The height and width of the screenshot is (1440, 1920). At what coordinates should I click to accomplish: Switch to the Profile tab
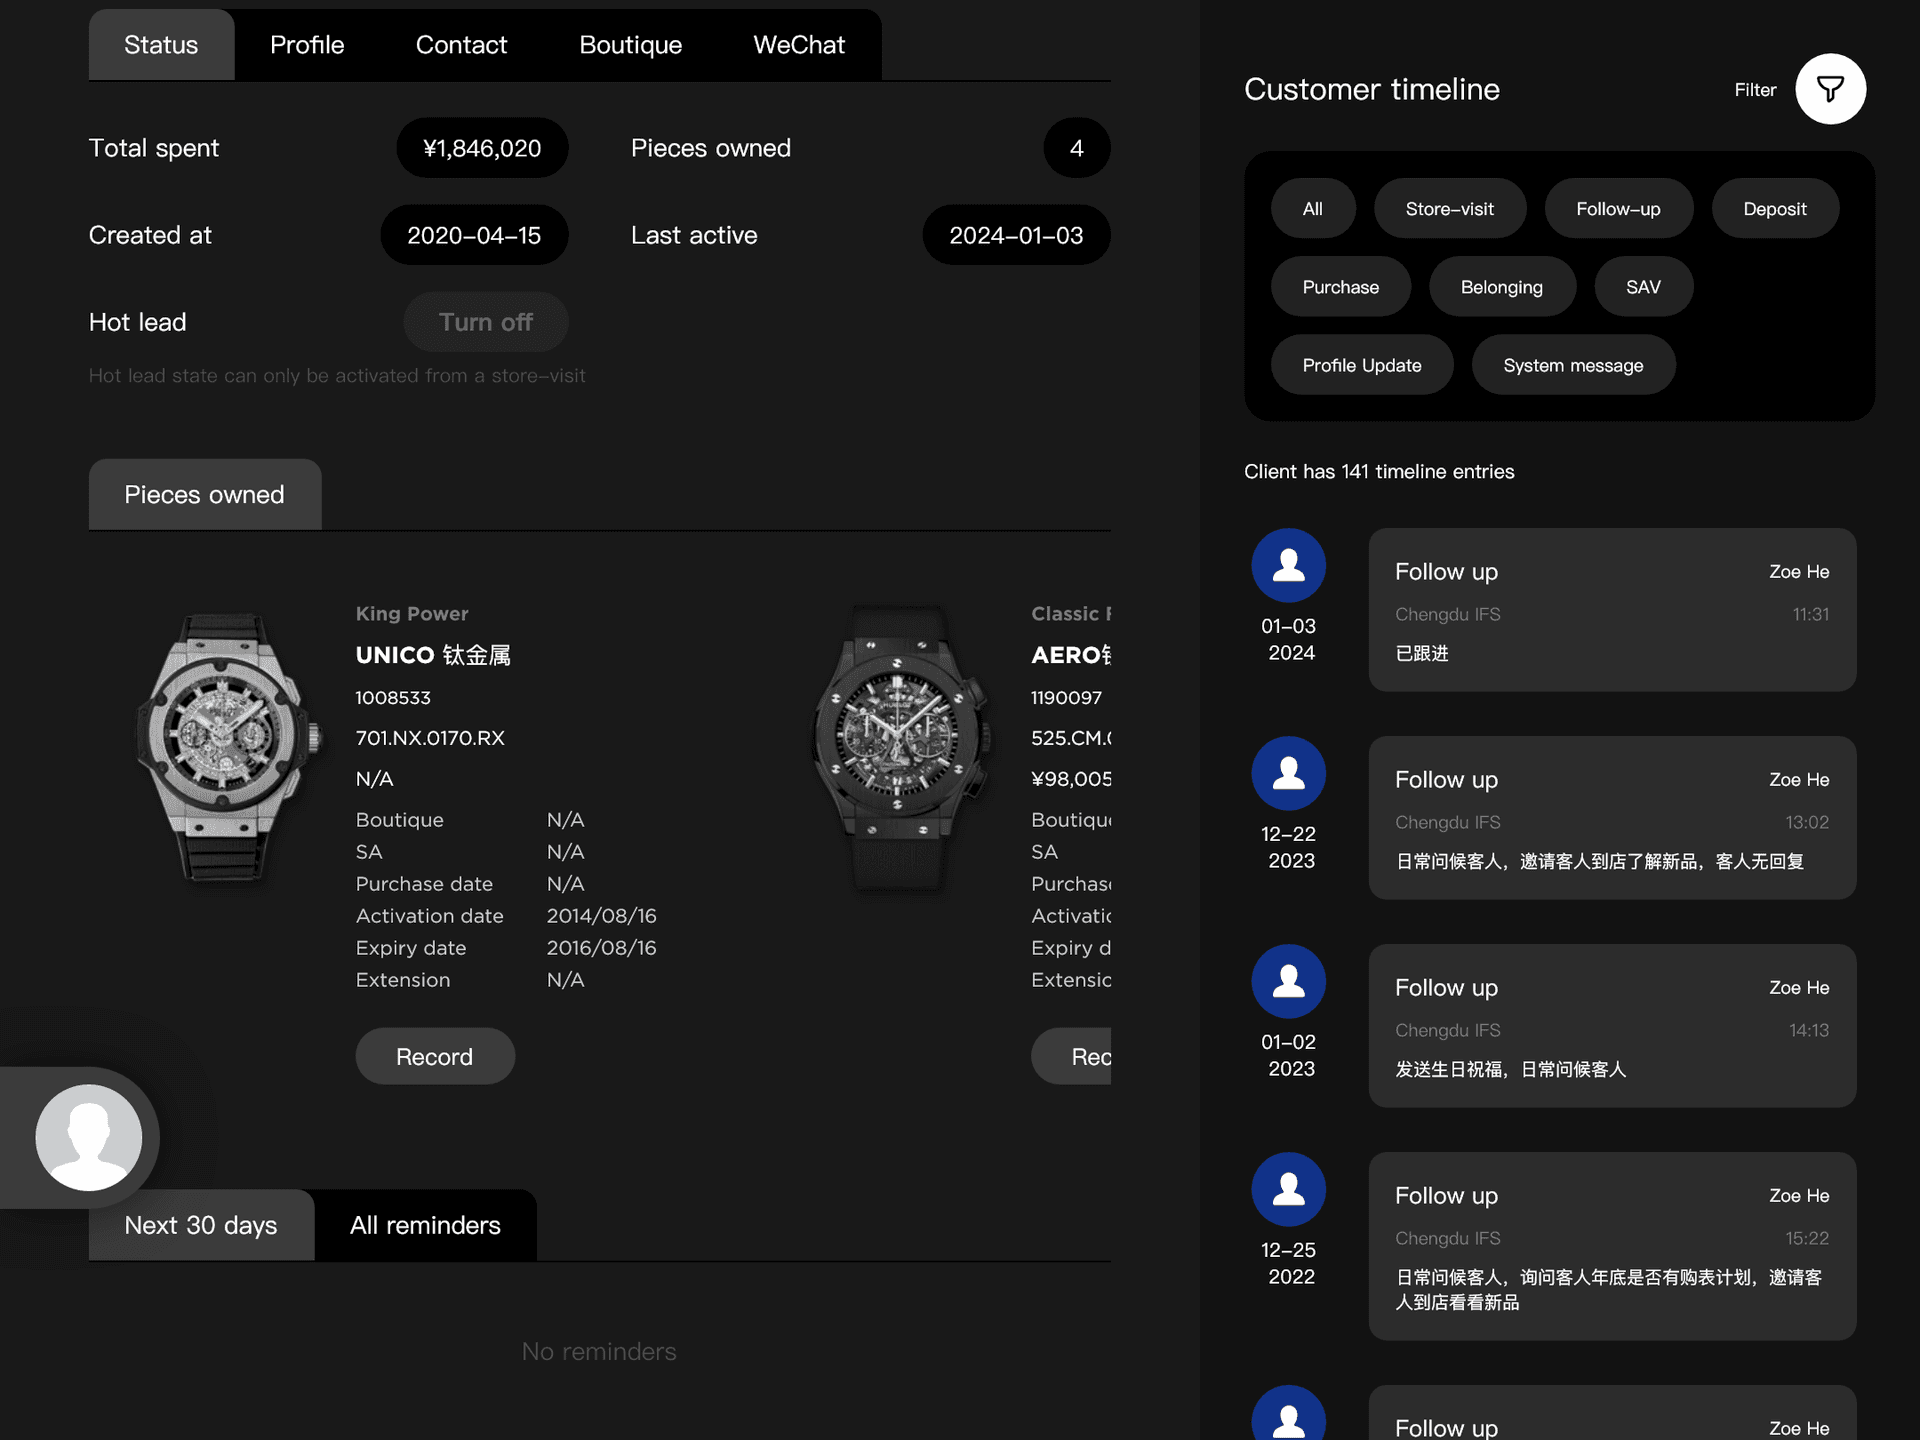(x=307, y=45)
